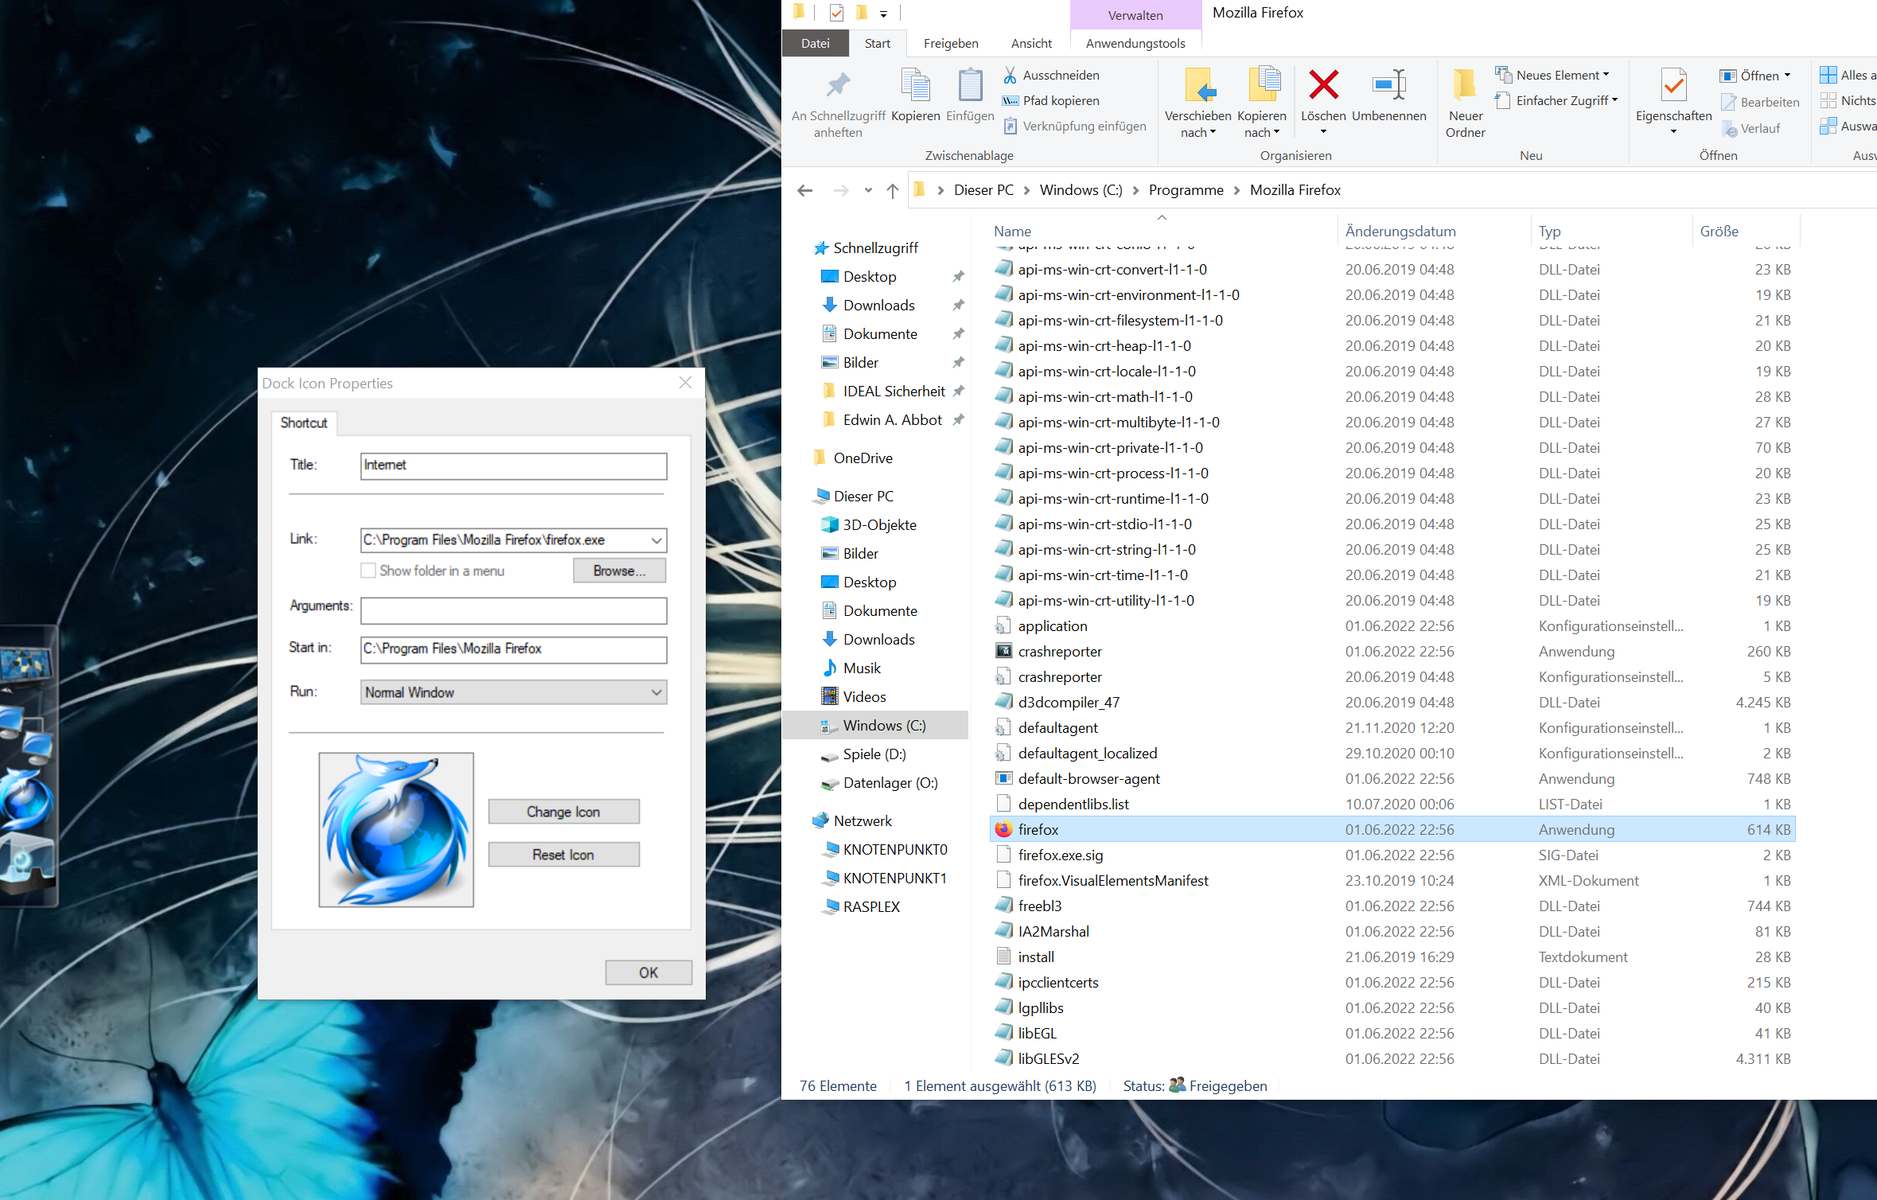Open Eigenschaften properties icon in ribbon
The height and width of the screenshot is (1200, 1877).
click(x=1673, y=86)
